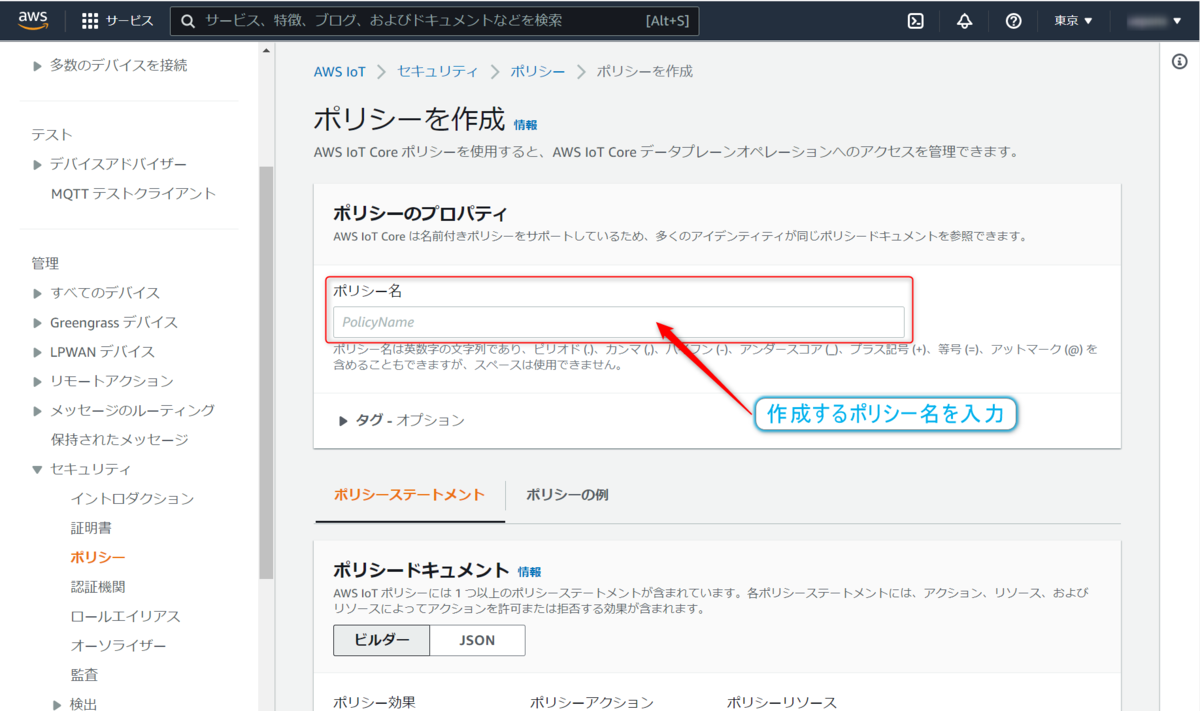Screen dimensions: 1200x711
Task: Switch to ポリシーステートメント tab
Action: tap(409, 495)
